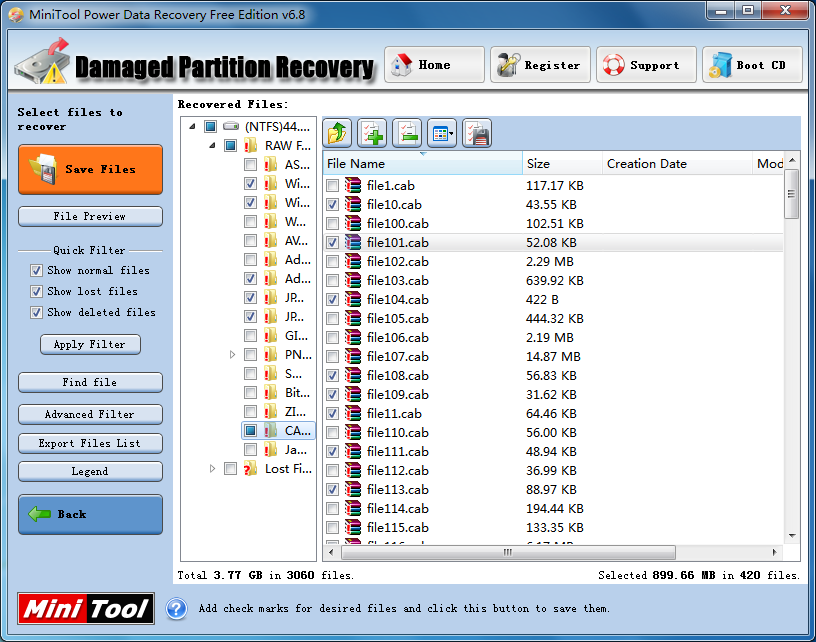Viewport: 816px width, 642px height.
Task: Click the vertical scrollbar thumb of file list
Action: (792, 194)
